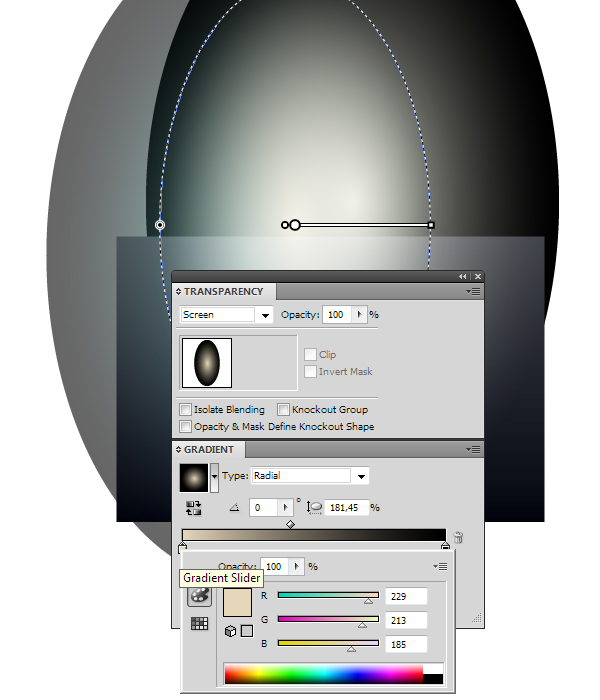Open the Transparency panel flyout menu icon

(x=473, y=292)
